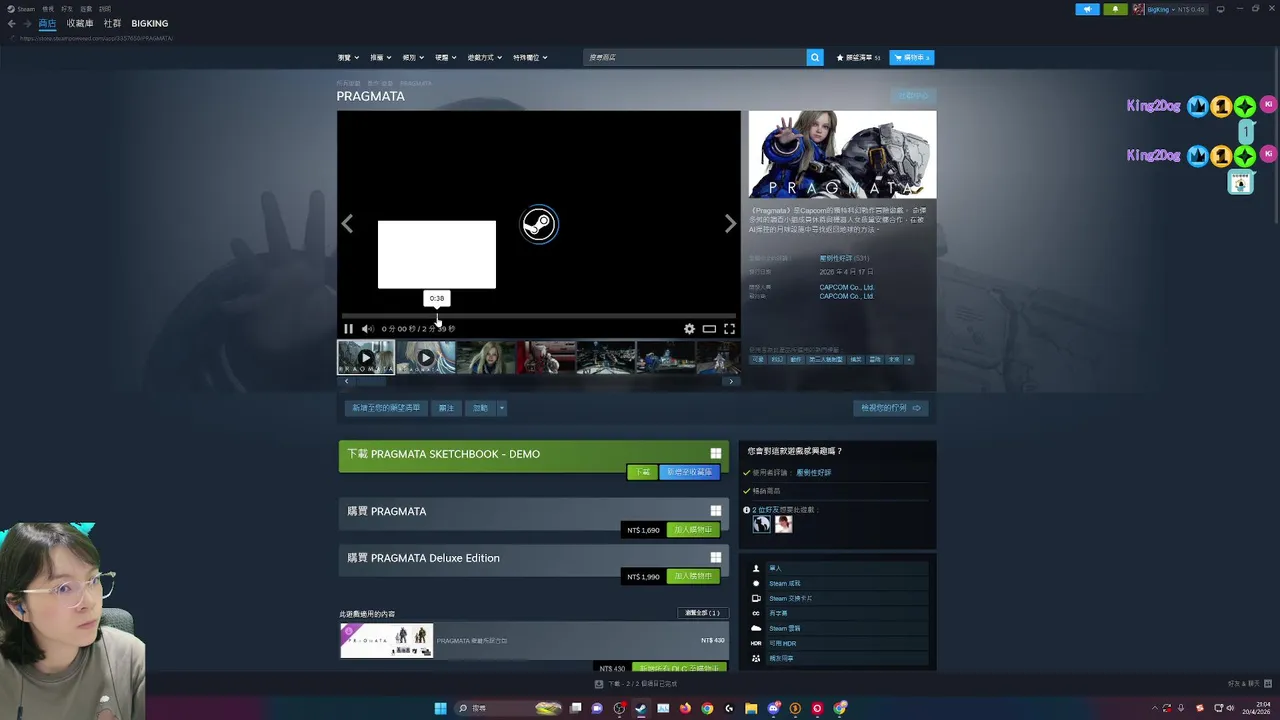Open the 社群 community tab
This screenshot has height=720, width=1280.
[113, 23]
